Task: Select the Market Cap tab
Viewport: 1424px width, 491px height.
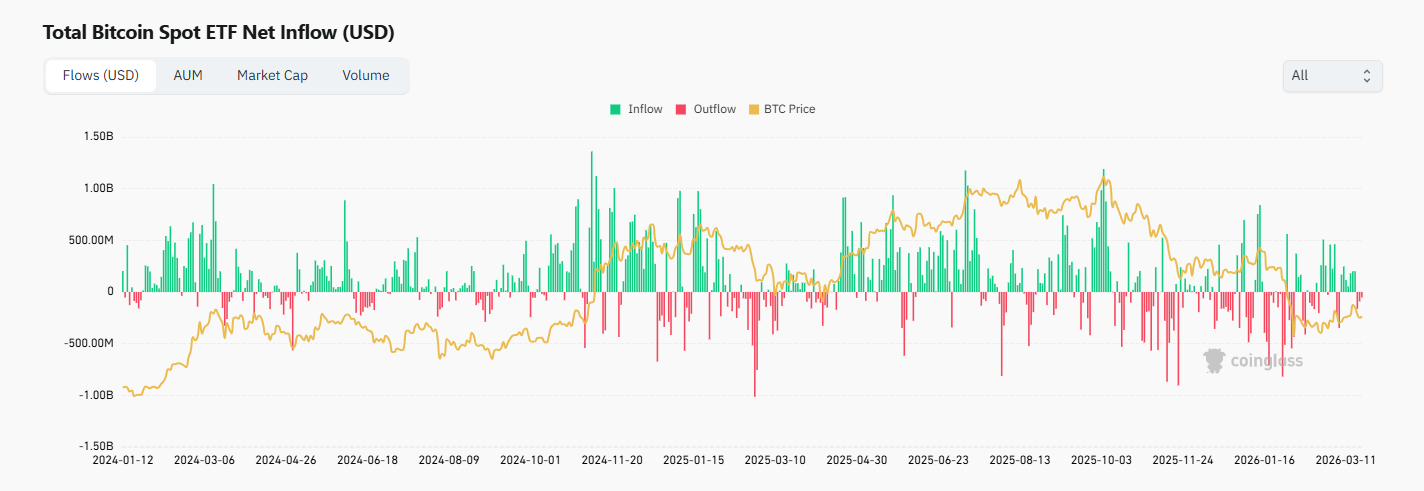Action: pyautogui.click(x=272, y=75)
